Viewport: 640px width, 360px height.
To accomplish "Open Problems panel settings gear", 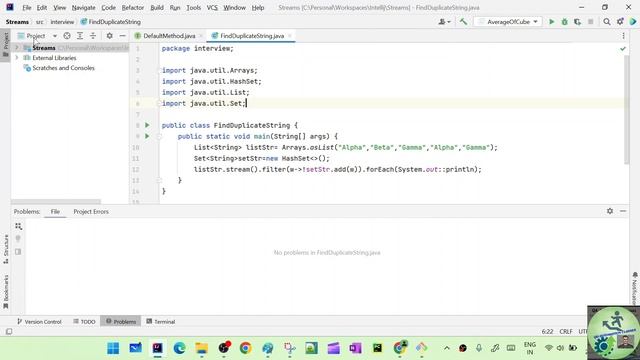I will (x=610, y=211).
